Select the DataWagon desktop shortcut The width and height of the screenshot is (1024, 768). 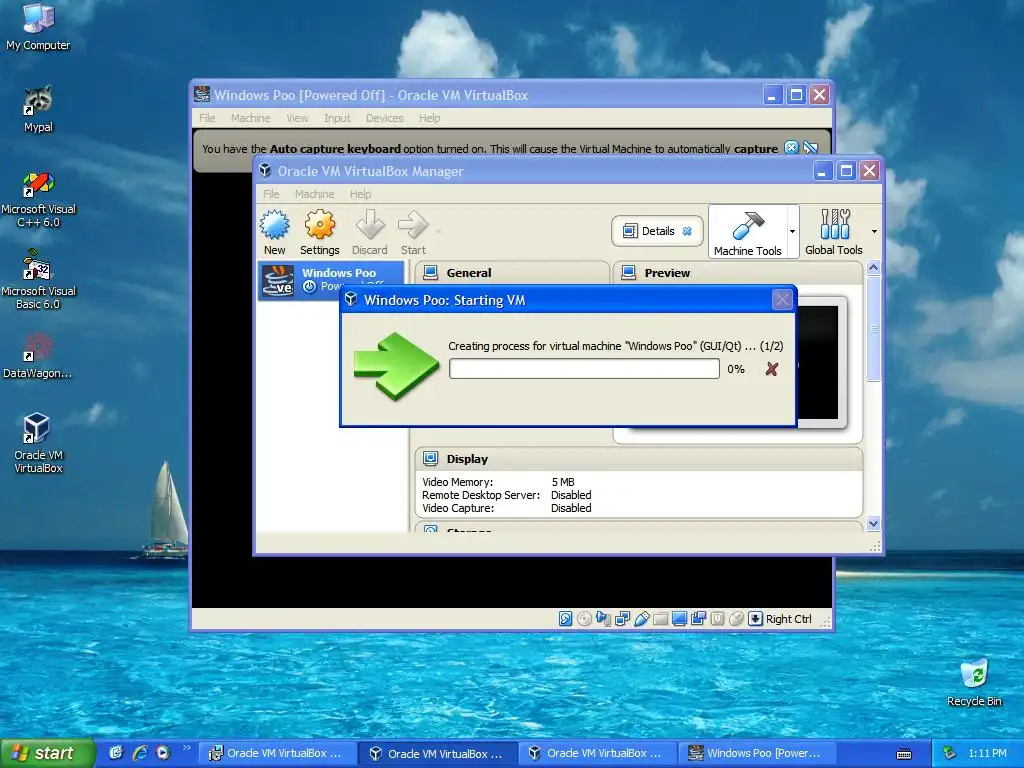click(38, 356)
